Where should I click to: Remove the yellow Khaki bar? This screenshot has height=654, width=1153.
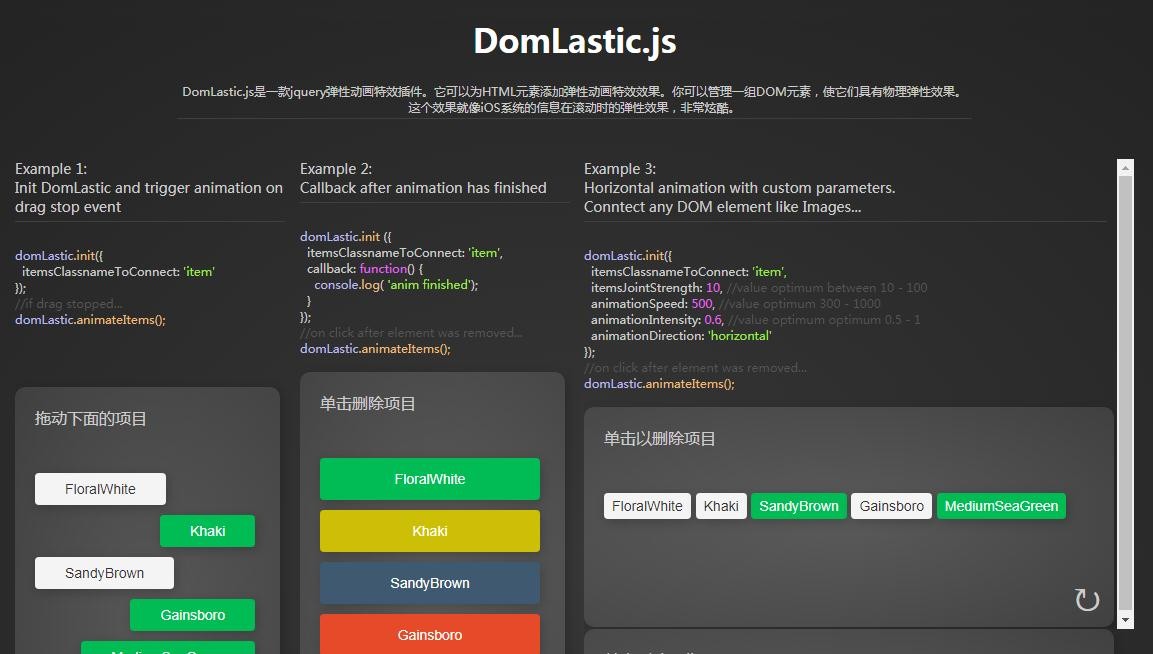pyautogui.click(x=429, y=531)
